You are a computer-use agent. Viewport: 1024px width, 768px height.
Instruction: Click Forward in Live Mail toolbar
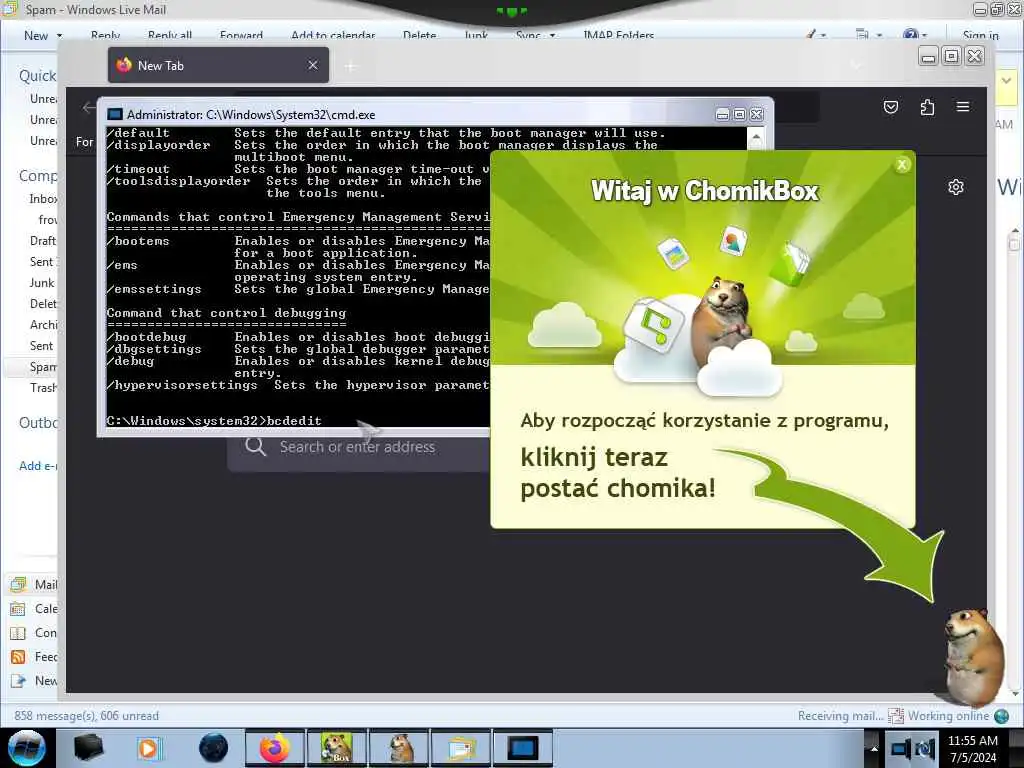(x=241, y=35)
